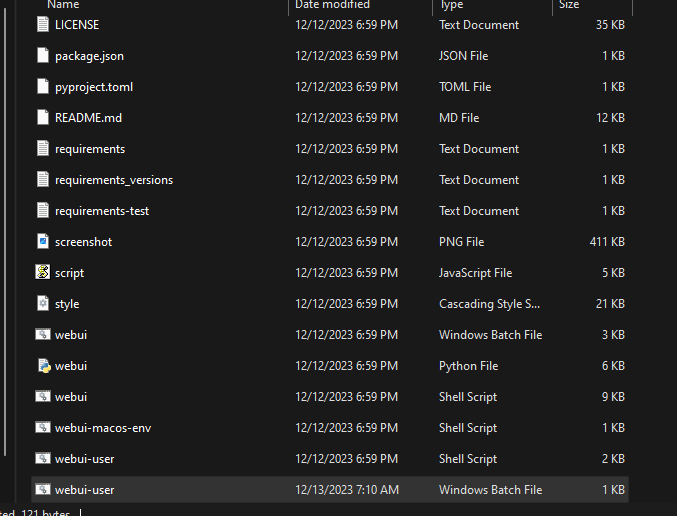Click the pyproject.toml file icon

point(43,86)
